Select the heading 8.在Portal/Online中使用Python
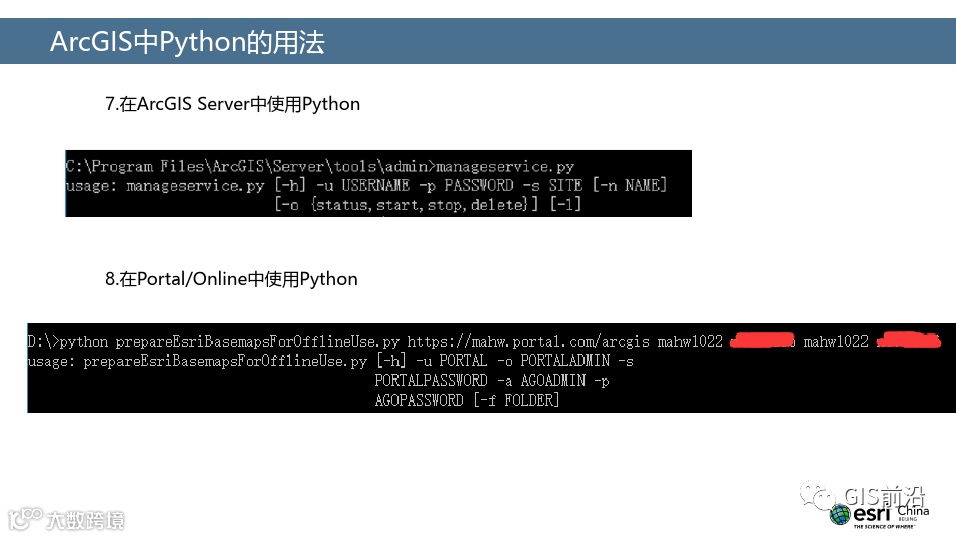The height and width of the screenshot is (538, 956). [231, 279]
